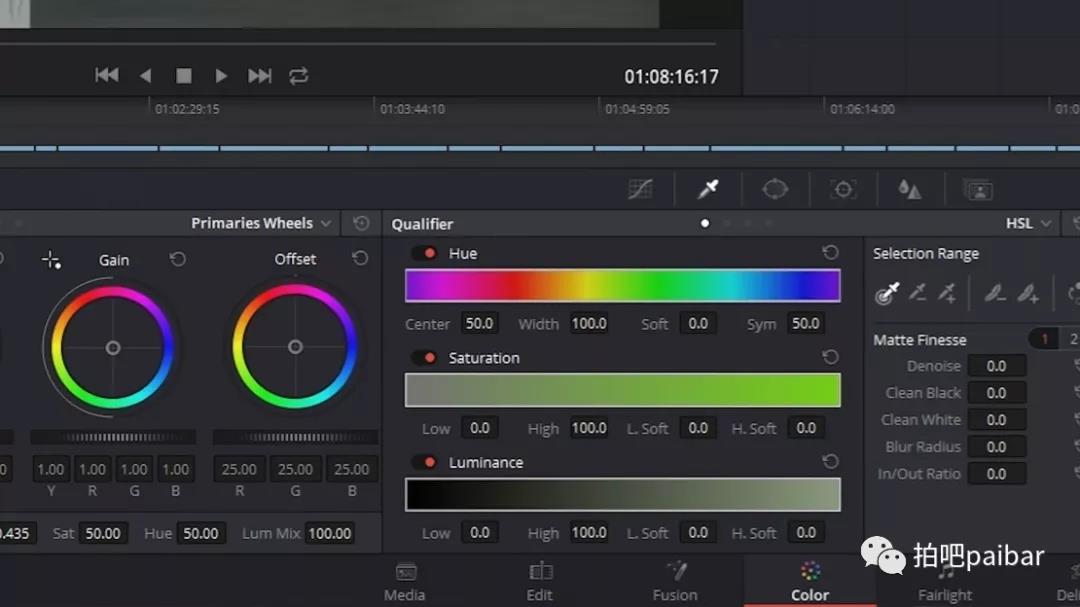Go to the Fusion page tab

tap(675, 581)
